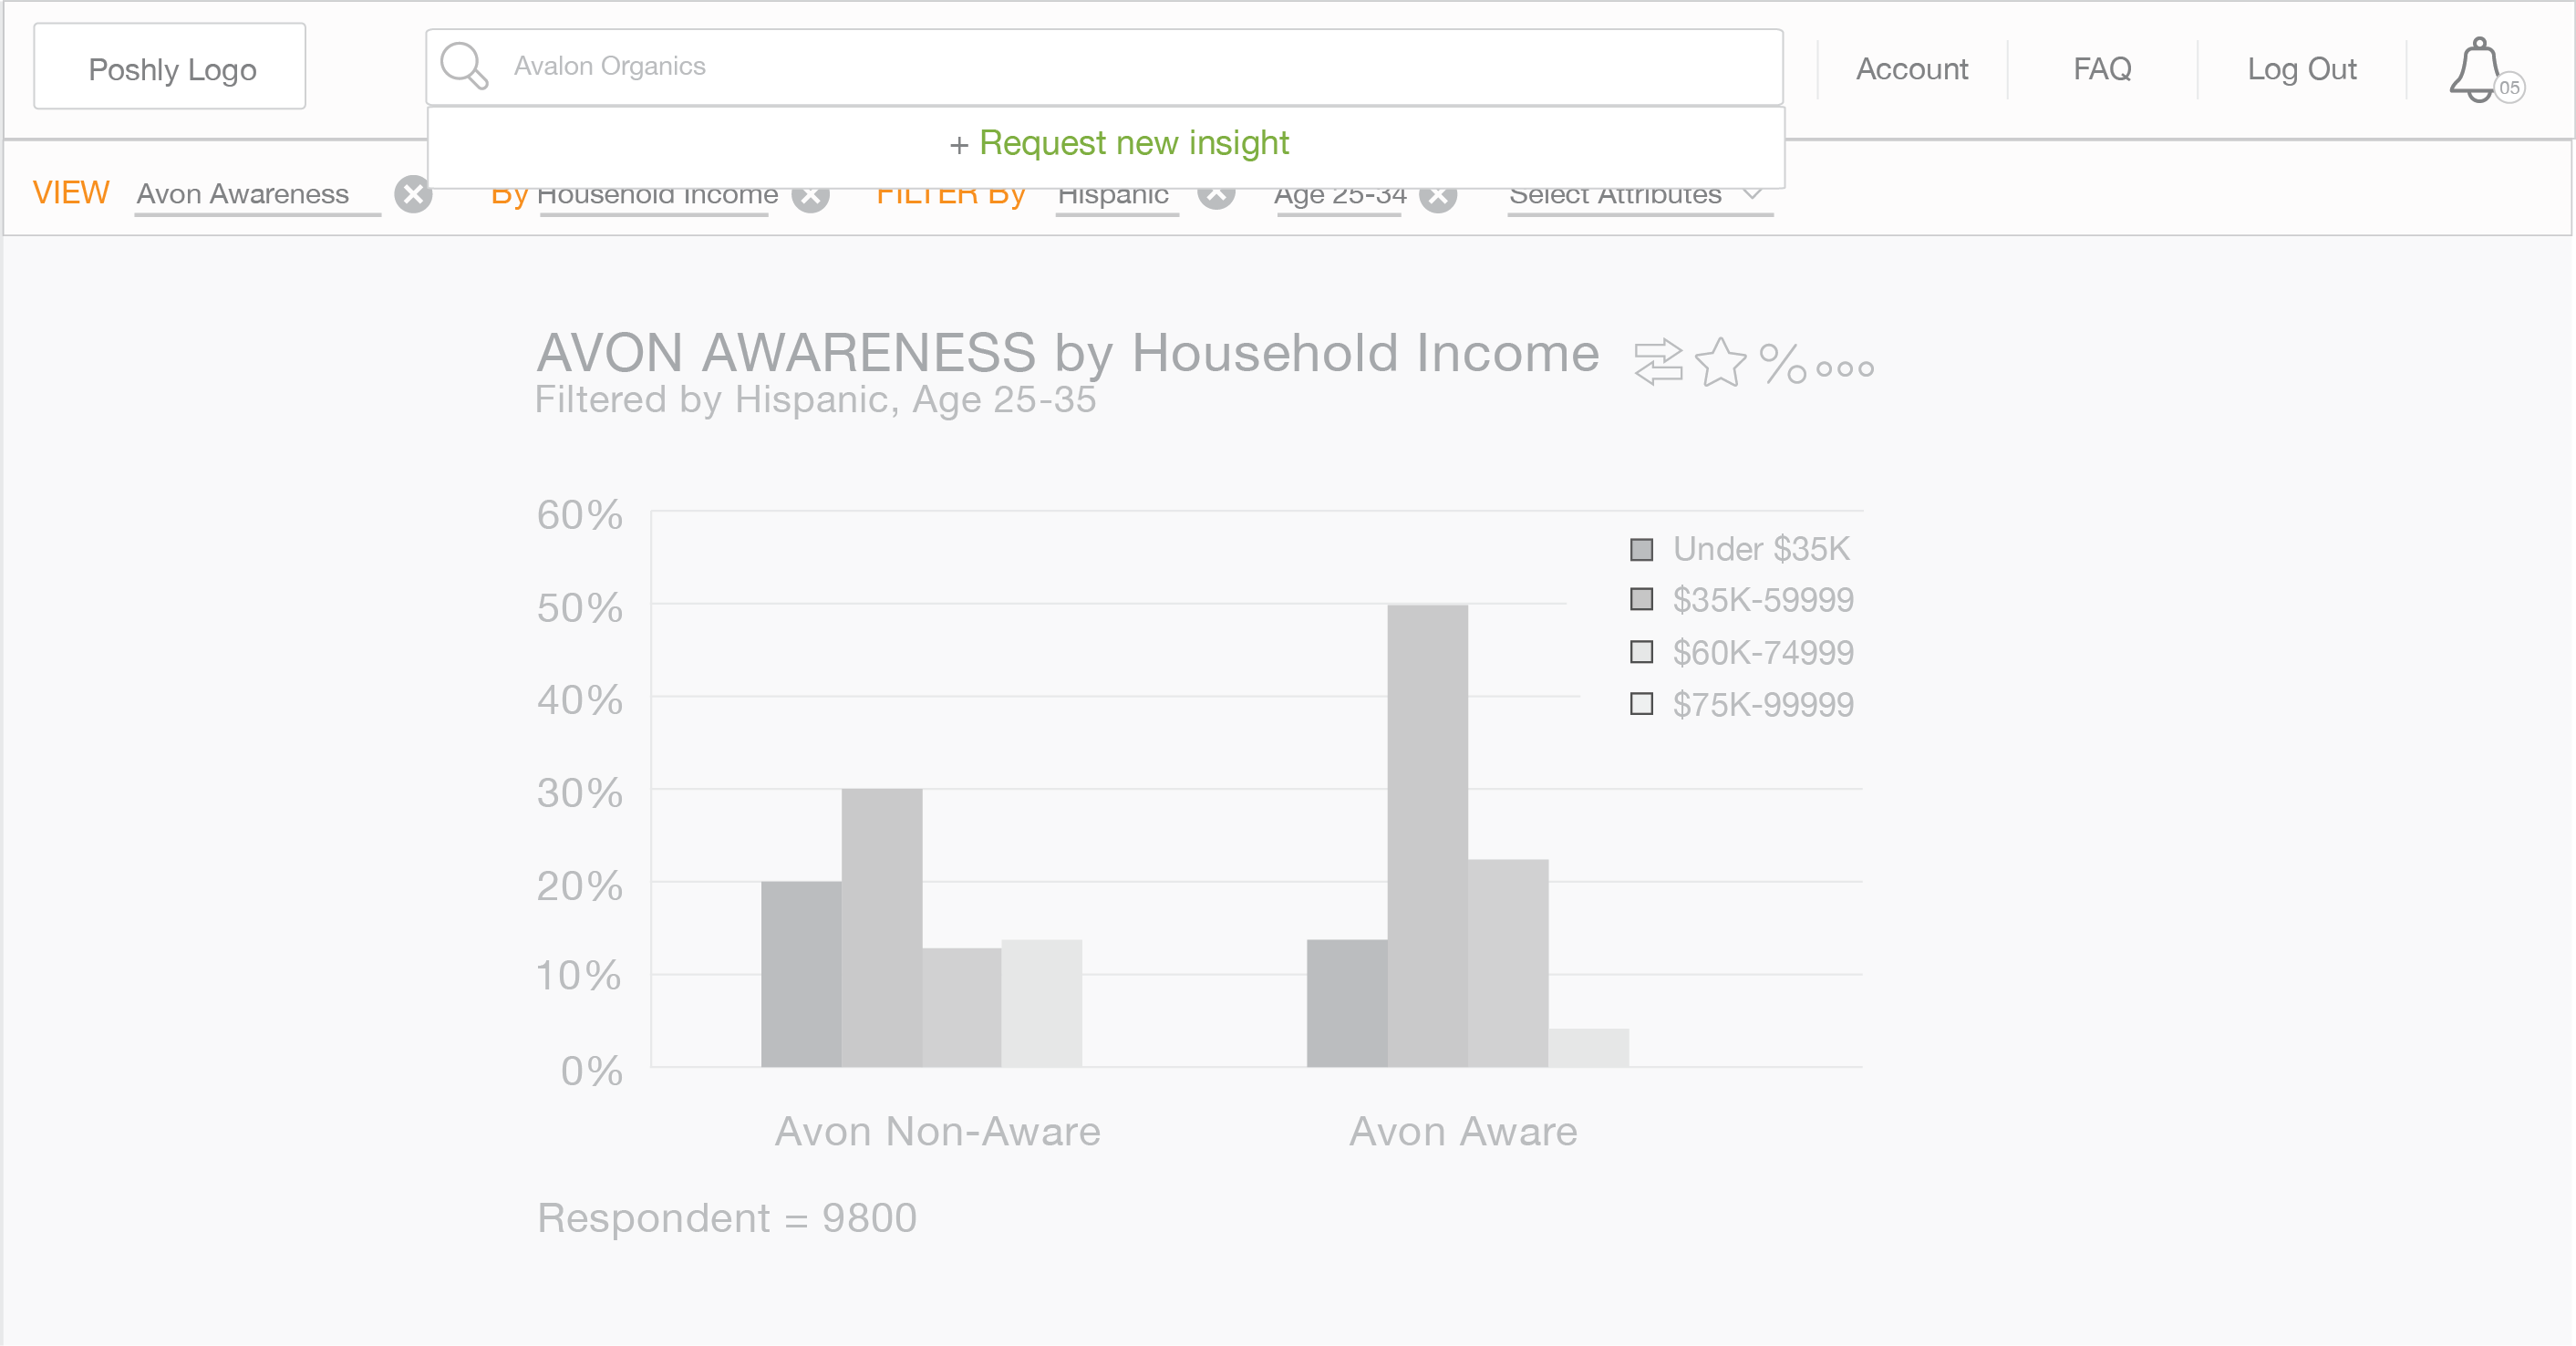
Task: Click the Avon Non-Aware axis label
Action: point(937,1132)
